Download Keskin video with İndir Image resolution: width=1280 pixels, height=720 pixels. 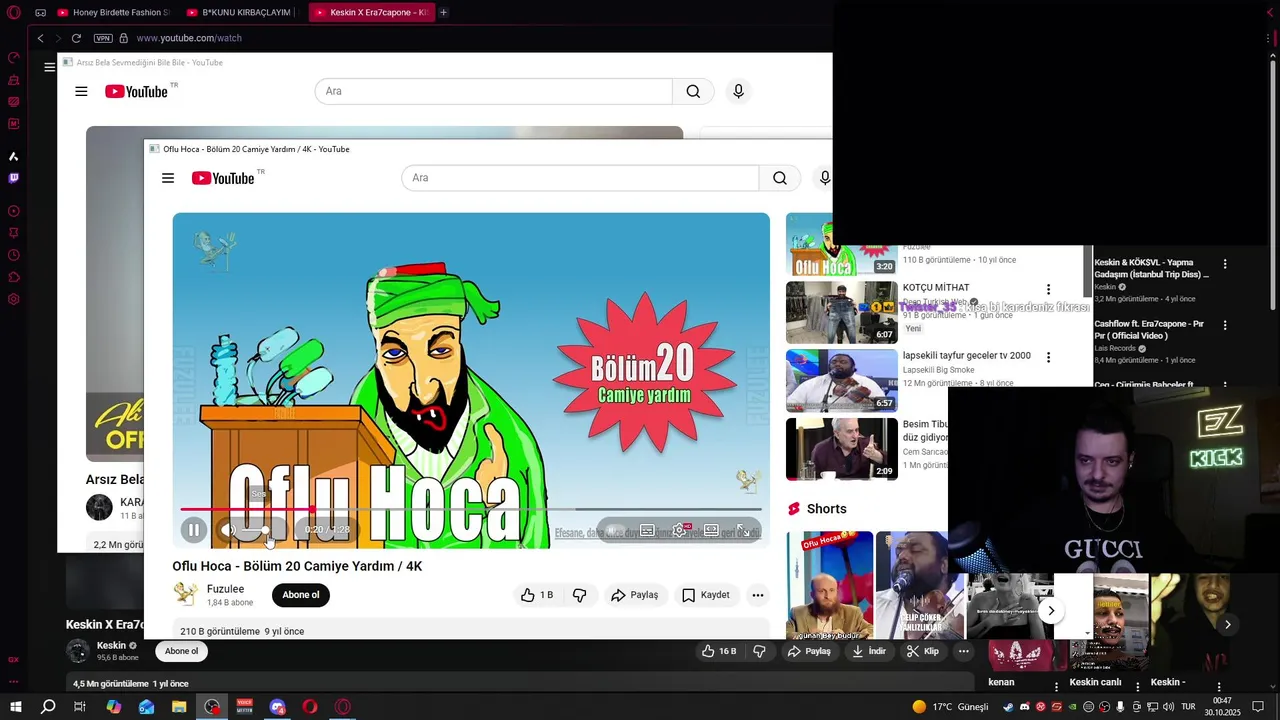(x=868, y=651)
